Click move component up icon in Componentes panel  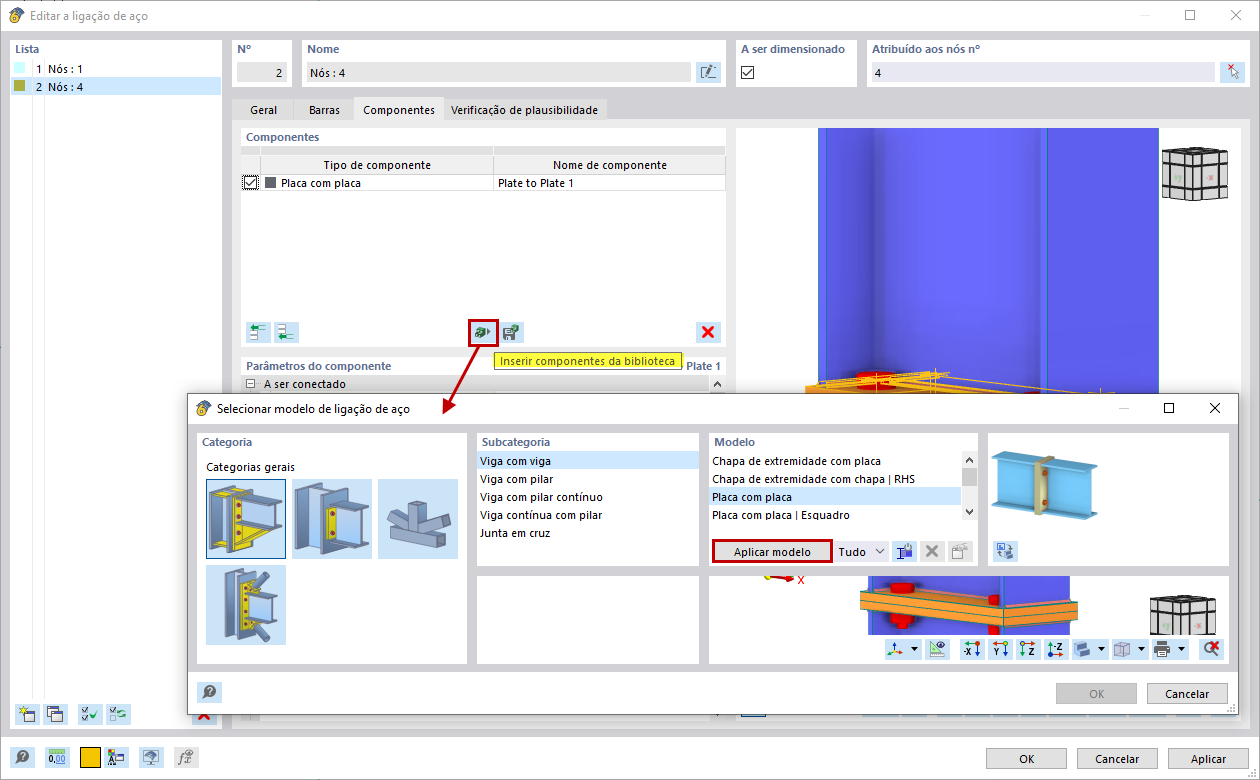(258, 332)
